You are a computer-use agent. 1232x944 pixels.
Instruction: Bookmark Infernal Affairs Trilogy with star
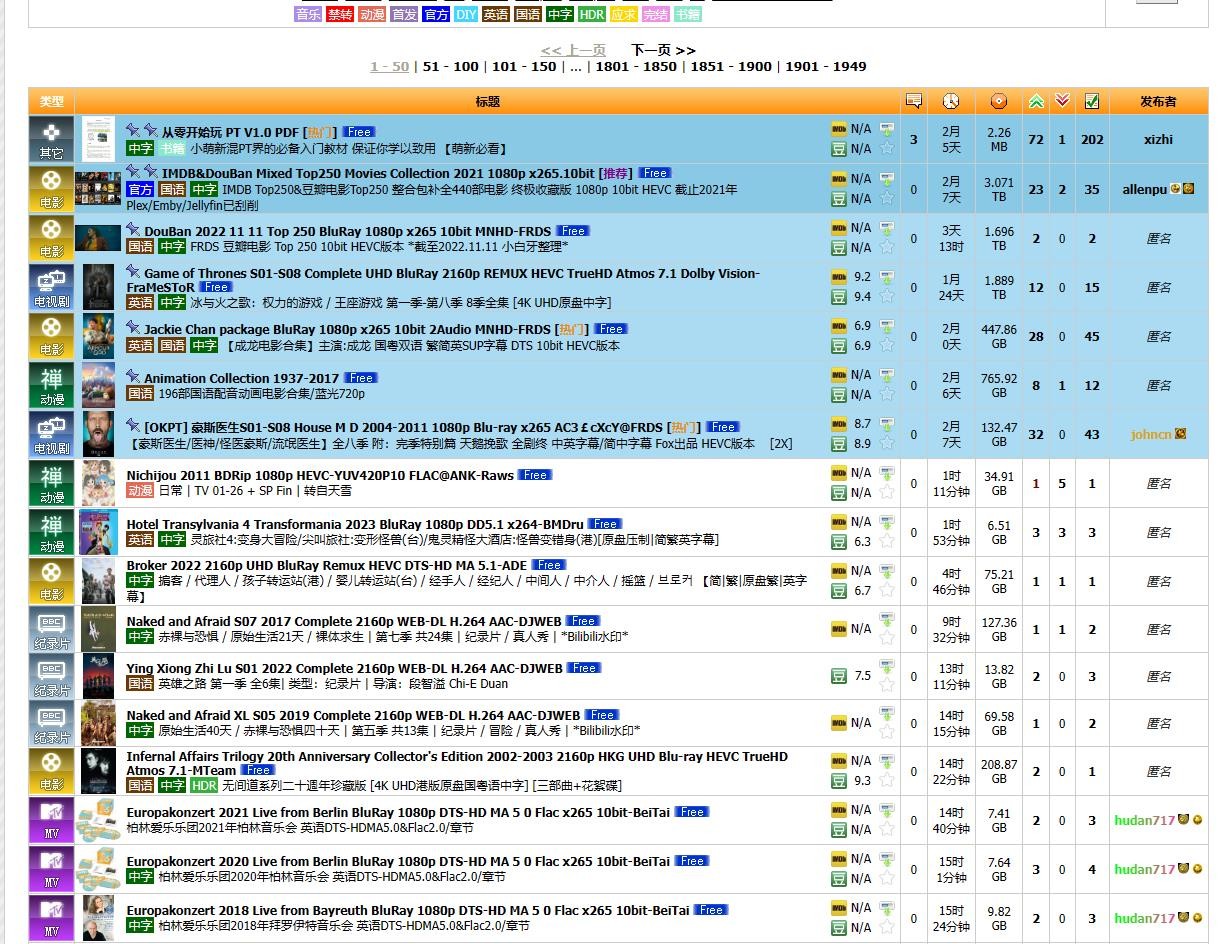coord(887,780)
